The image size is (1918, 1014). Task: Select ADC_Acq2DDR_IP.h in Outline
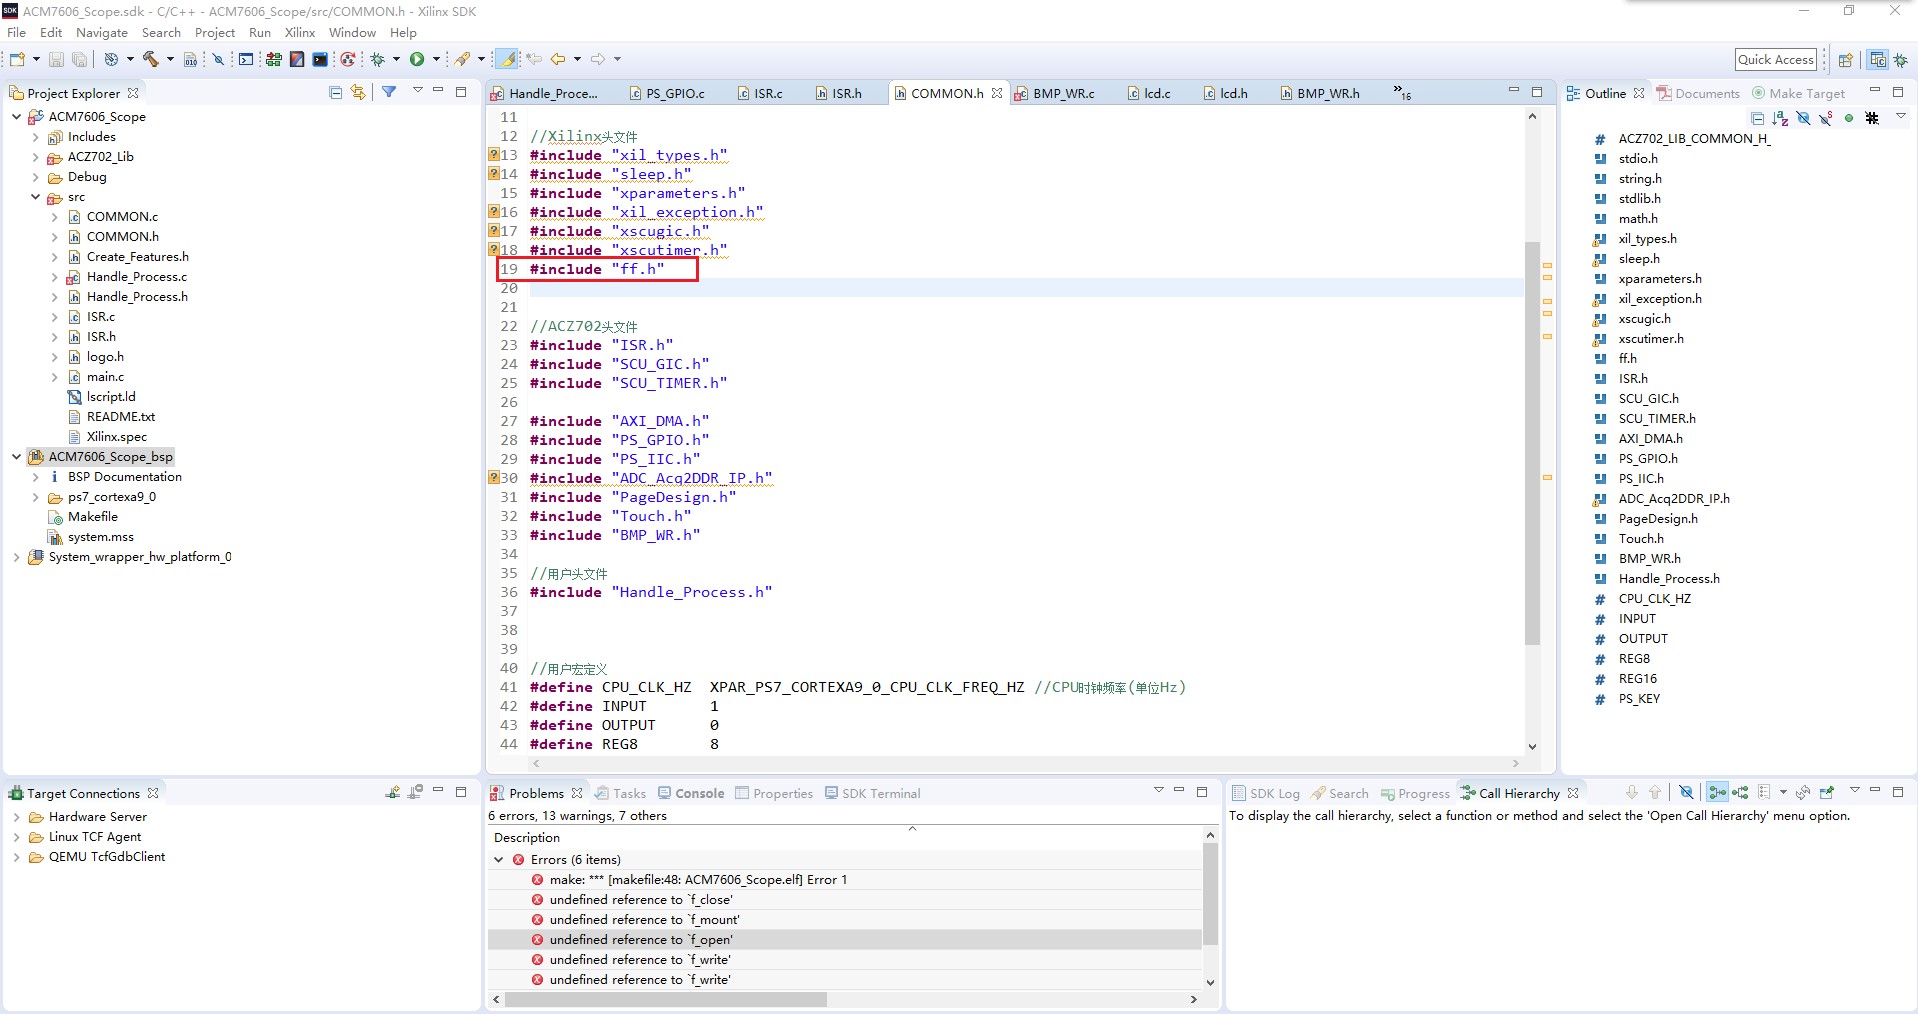[1673, 499]
